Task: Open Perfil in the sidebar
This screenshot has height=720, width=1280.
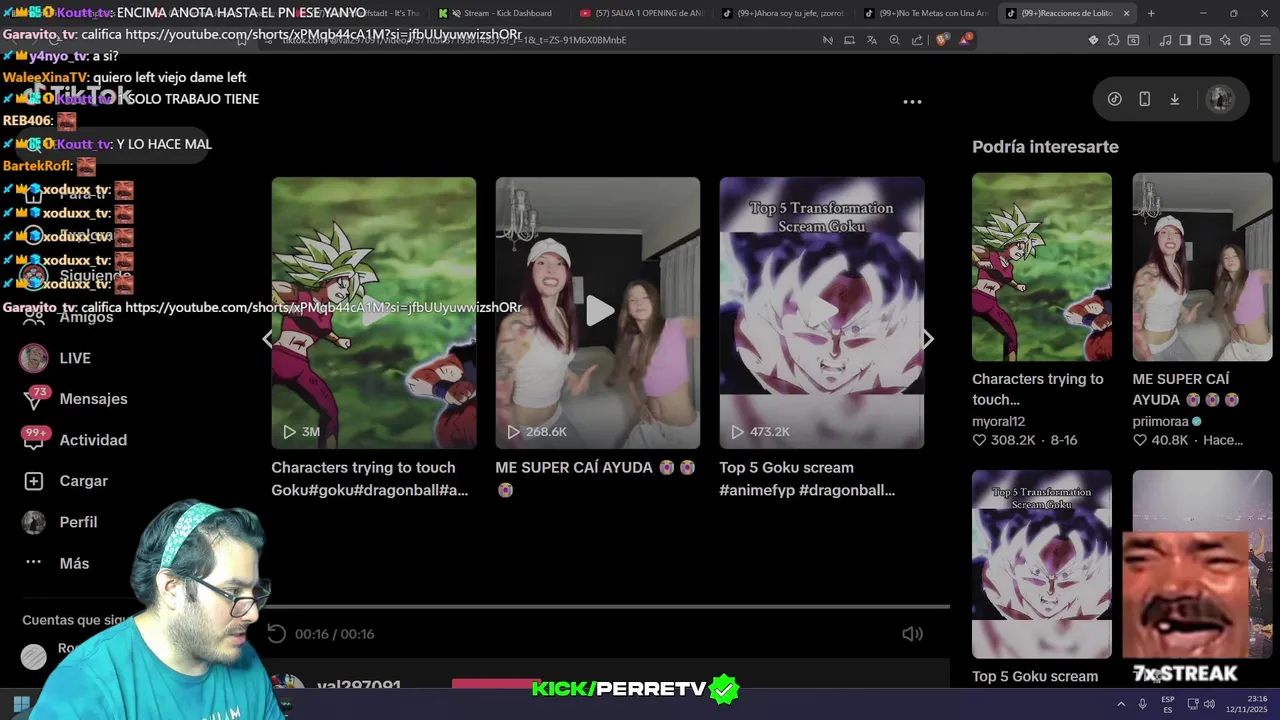Action: (x=78, y=522)
